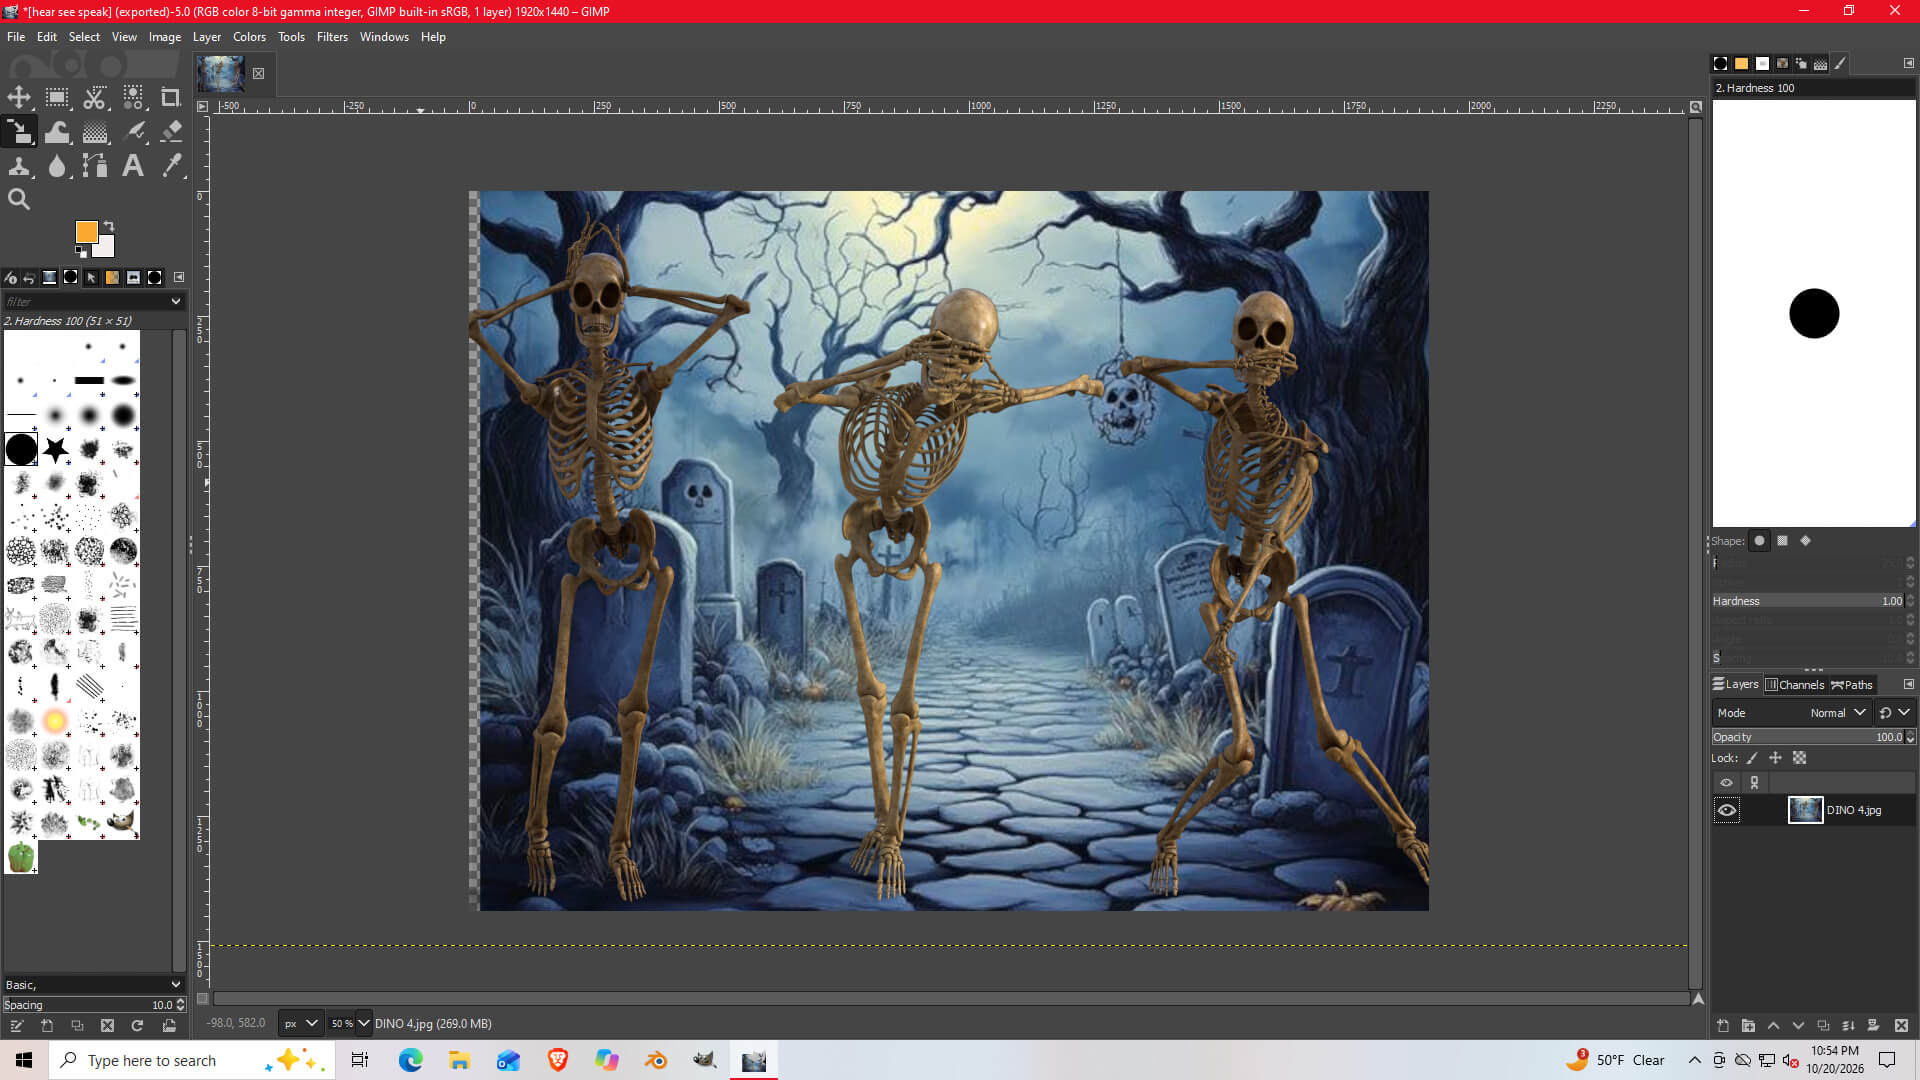Select the Text tool

(x=133, y=166)
